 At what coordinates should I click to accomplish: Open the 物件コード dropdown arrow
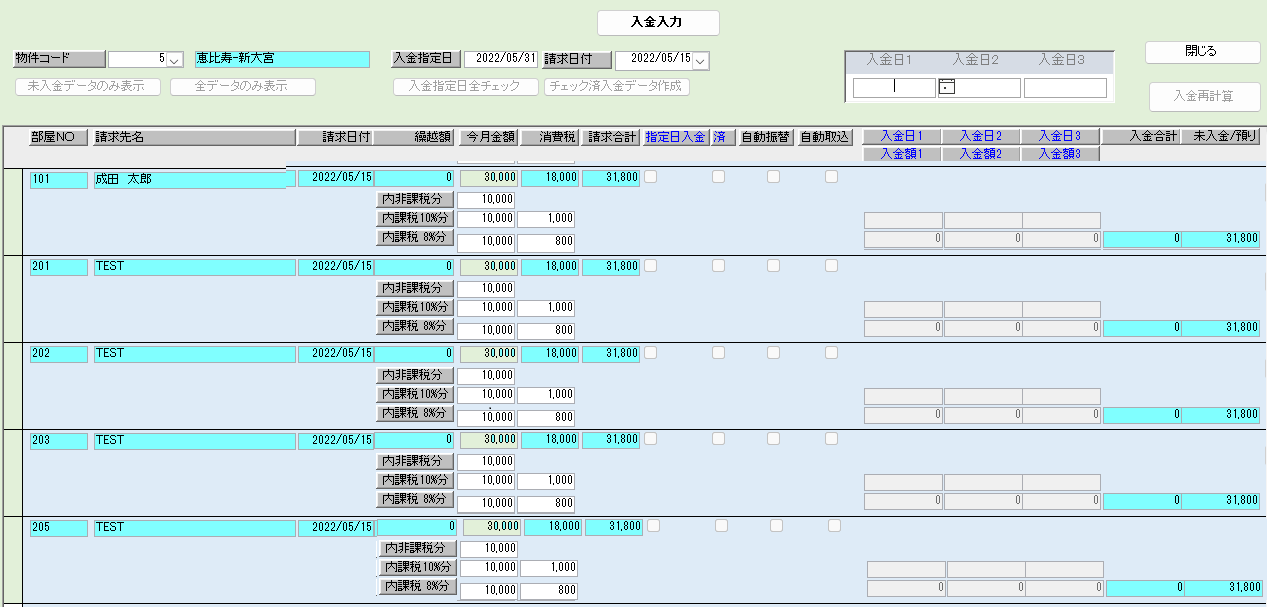click(x=175, y=60)
